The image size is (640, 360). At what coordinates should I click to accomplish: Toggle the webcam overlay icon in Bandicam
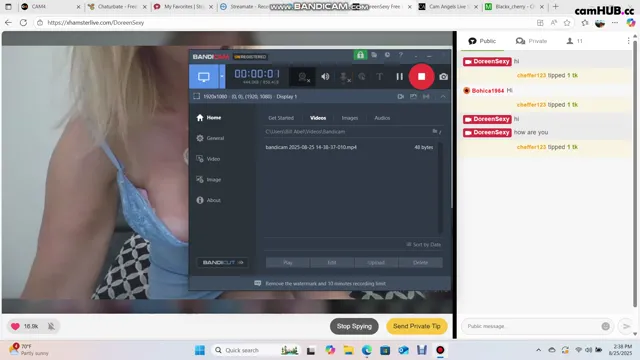click(x=302, y=77)
